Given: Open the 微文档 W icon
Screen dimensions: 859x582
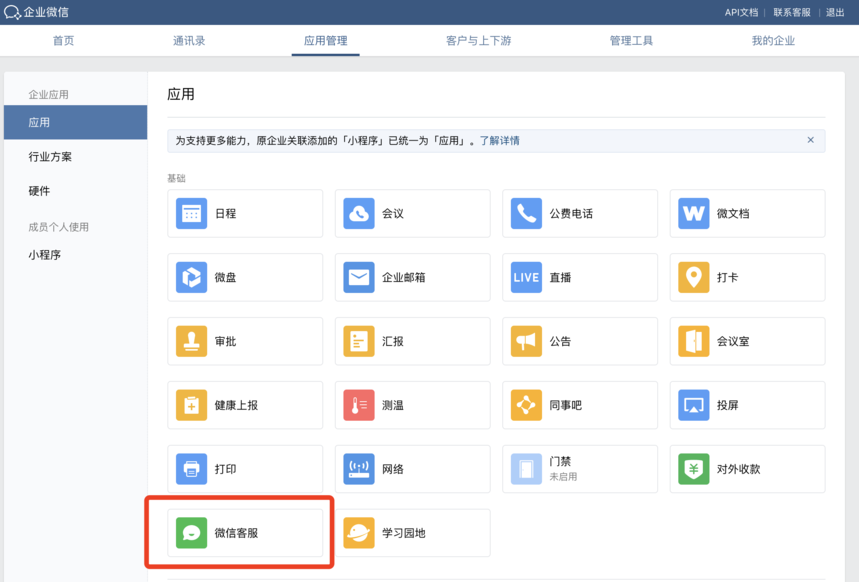Looking at the screenshot, I should point(694,213).
